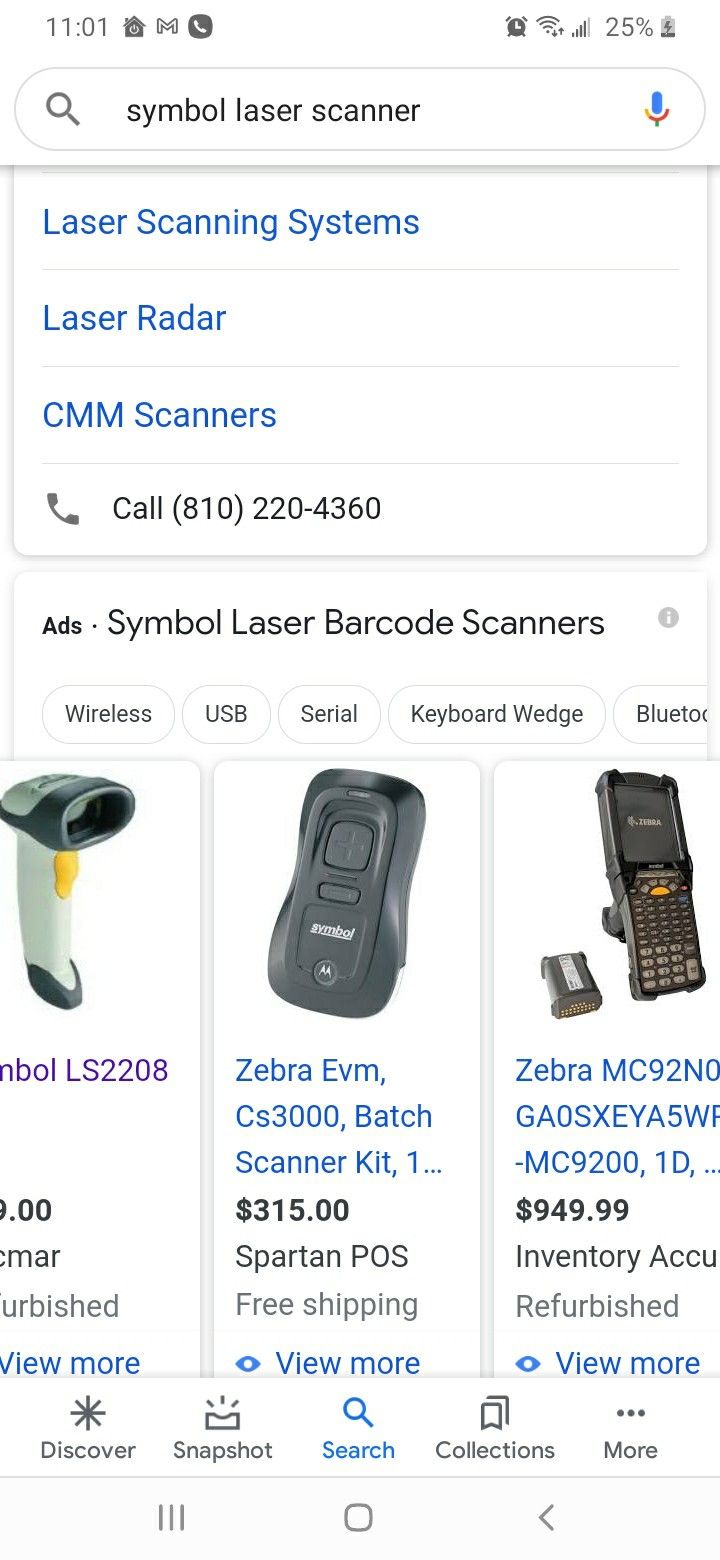Open the Laser Scanning Systems link
The width and height of the screenshot is (720, 1560).
231,222
